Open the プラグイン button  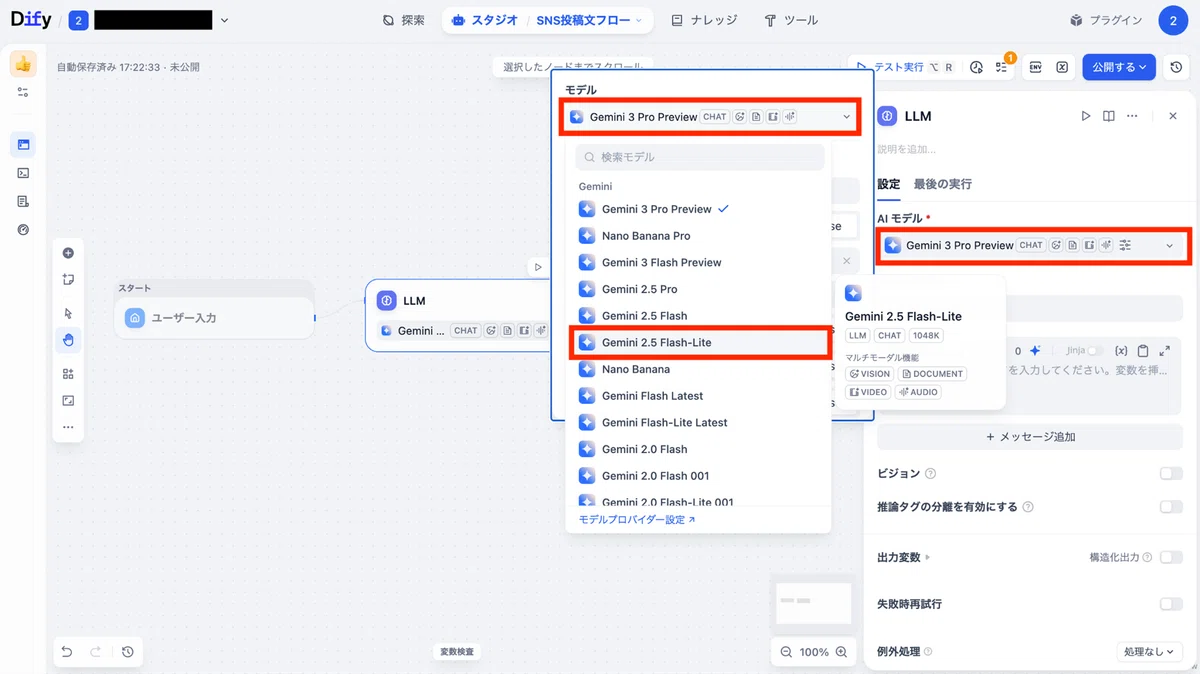pos(1105,20)
